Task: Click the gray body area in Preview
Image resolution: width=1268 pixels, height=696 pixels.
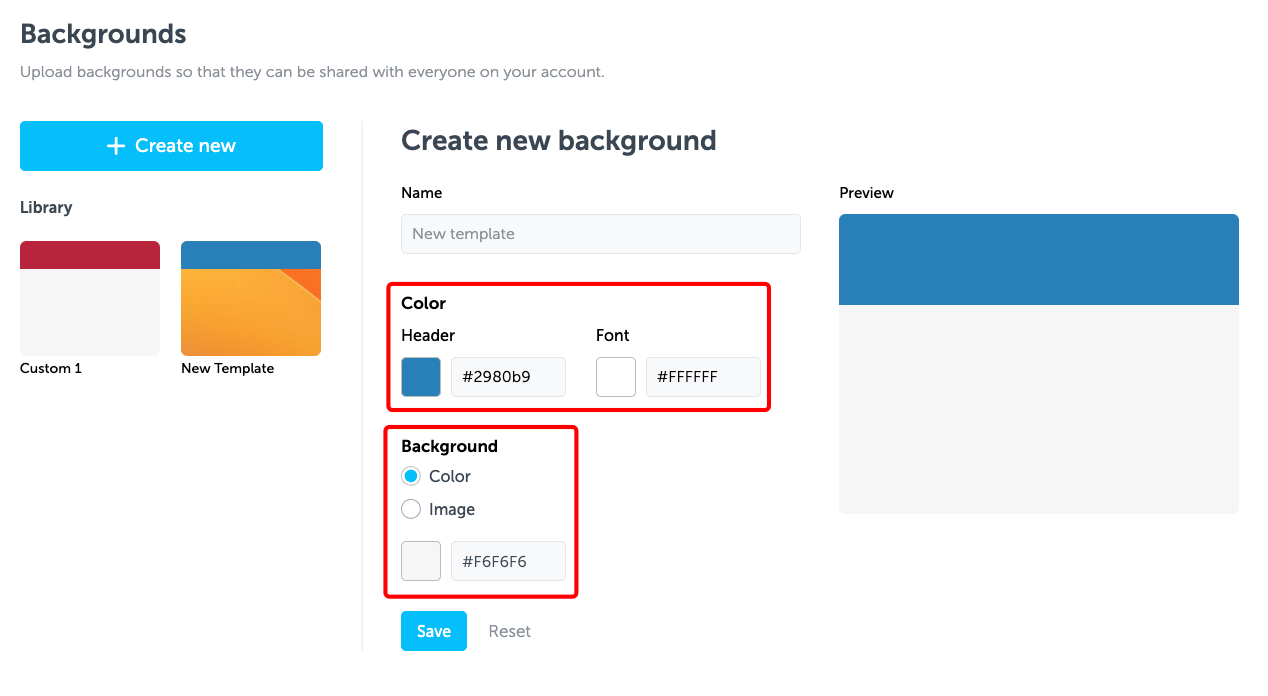Action: [x=1038, y=409]
